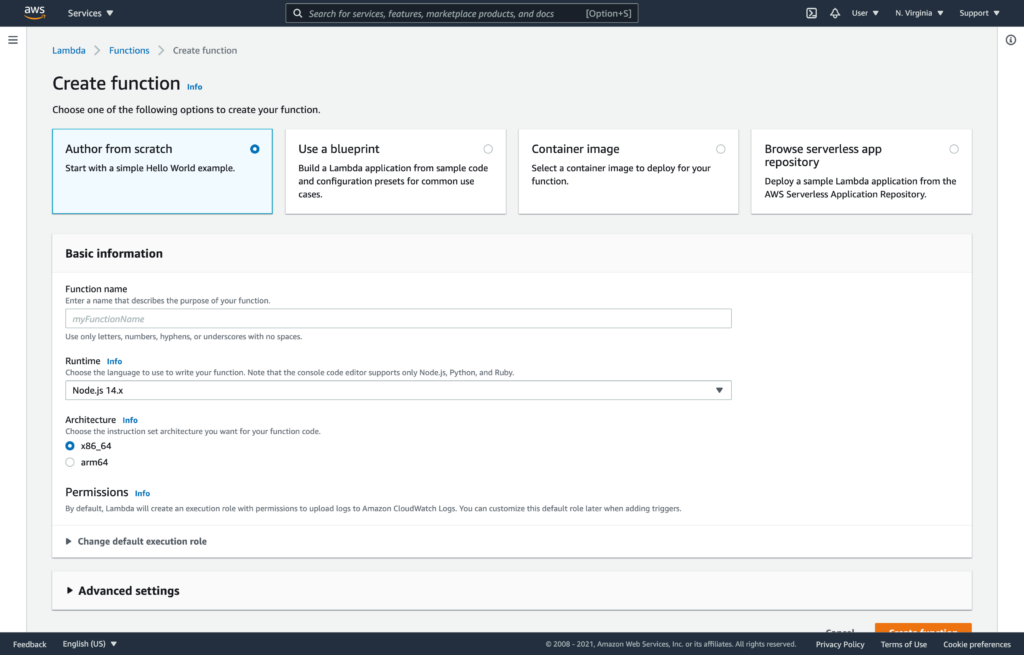Select the x86_64 architecture radio

[x=70, y=446]
